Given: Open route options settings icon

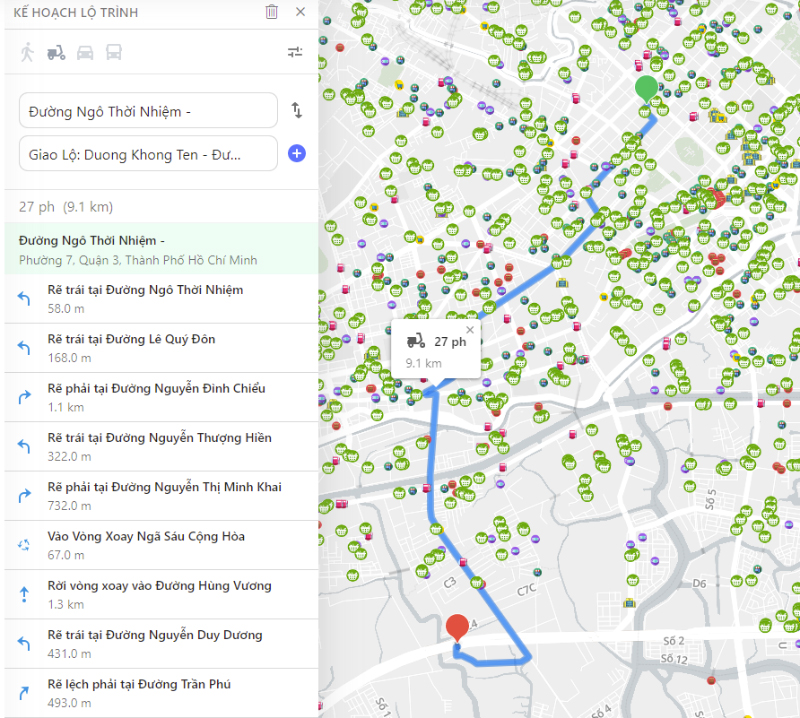Looking at the screenshot, I should click(295, 53).
